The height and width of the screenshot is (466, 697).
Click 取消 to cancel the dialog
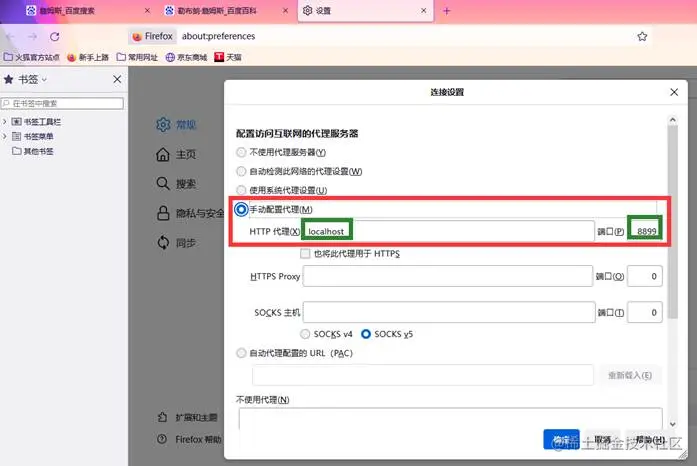(602, 440)
